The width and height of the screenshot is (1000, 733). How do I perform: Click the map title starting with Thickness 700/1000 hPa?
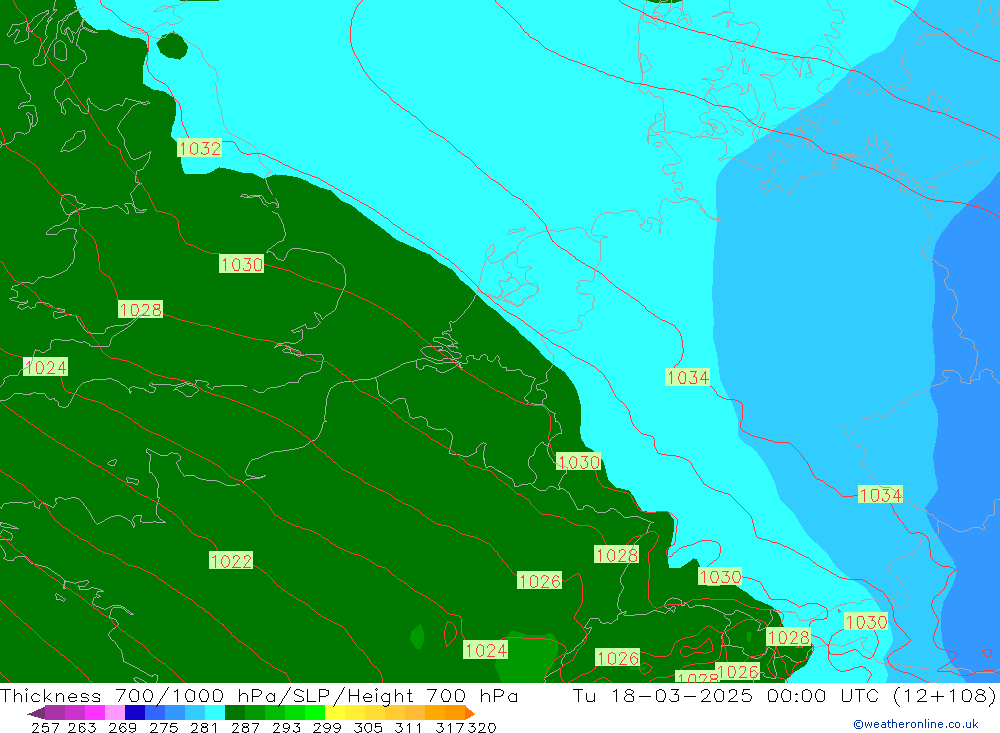259,695
